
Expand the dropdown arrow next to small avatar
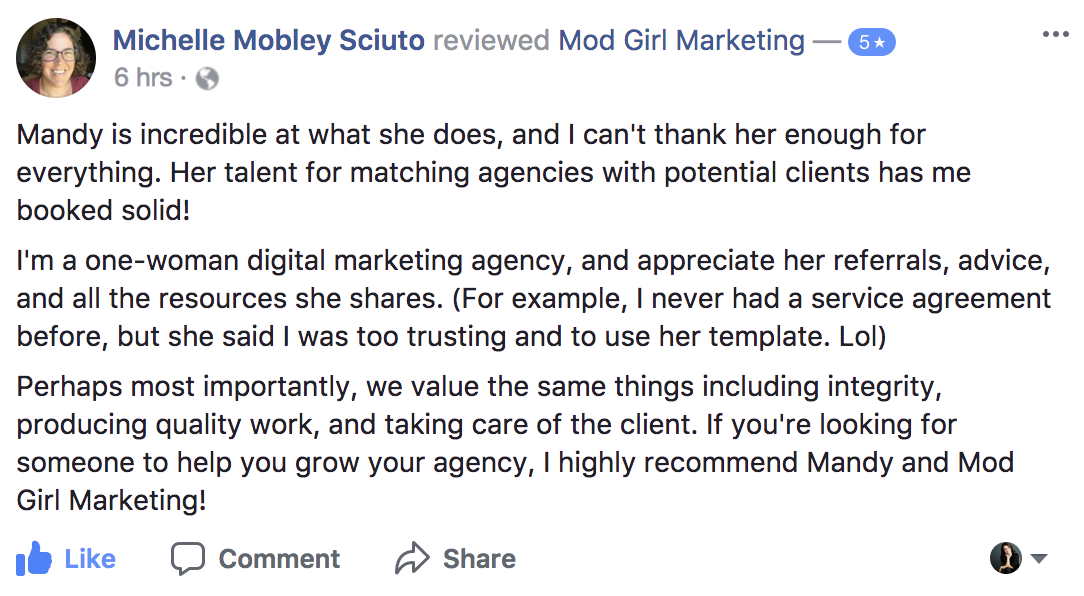[1038, 558]
